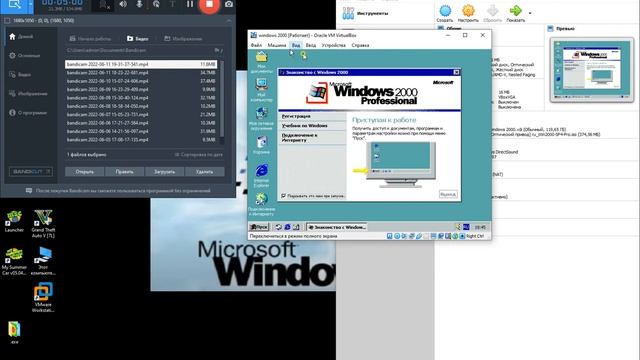
Task: Select file bandicam 2022-06-05 17-08-17-135.mp4
Action: click(x=141, y=140)
